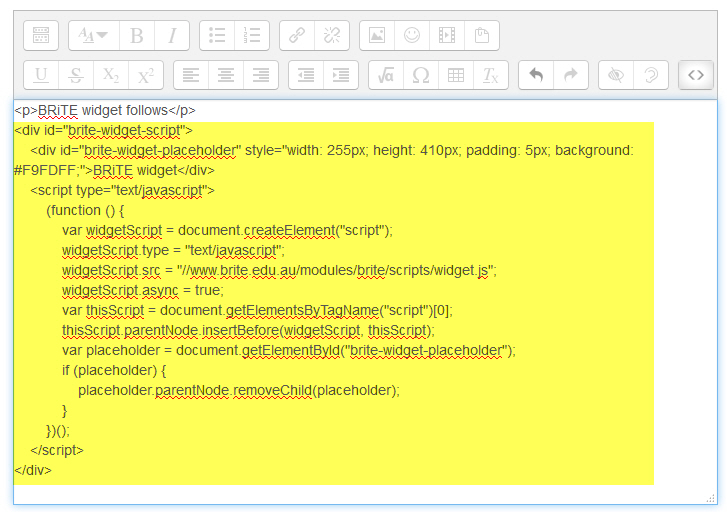Apply superscript formatting
The height and width of the screenshot is (512, 727).
[146, 75]
